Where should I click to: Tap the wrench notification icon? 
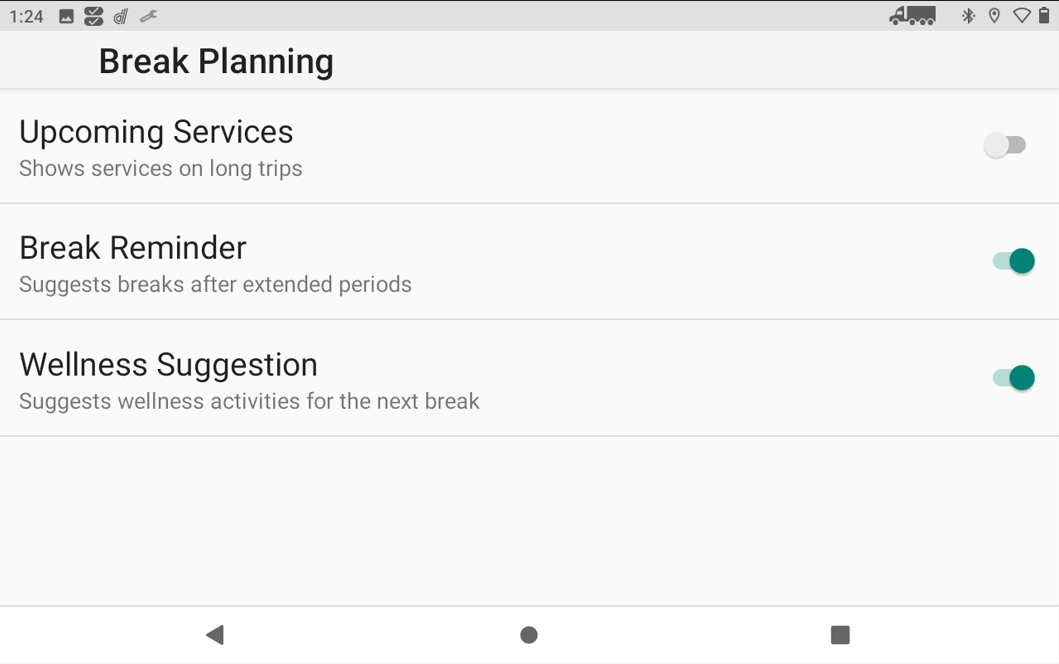point(149,17)
